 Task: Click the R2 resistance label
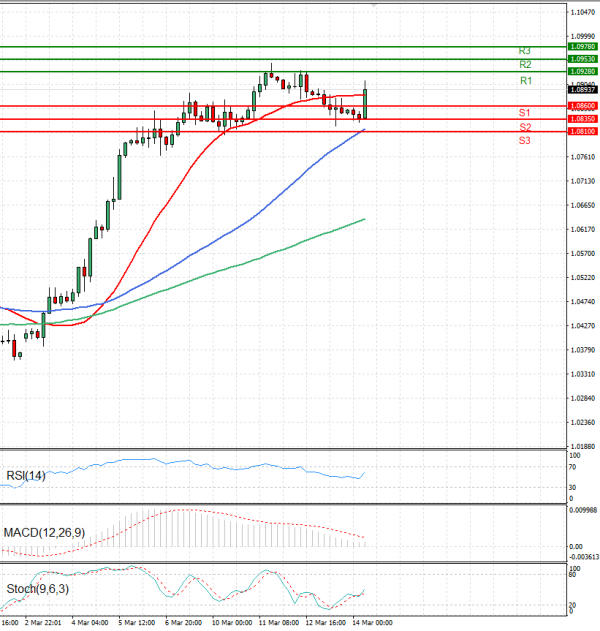tap(525, 65)
